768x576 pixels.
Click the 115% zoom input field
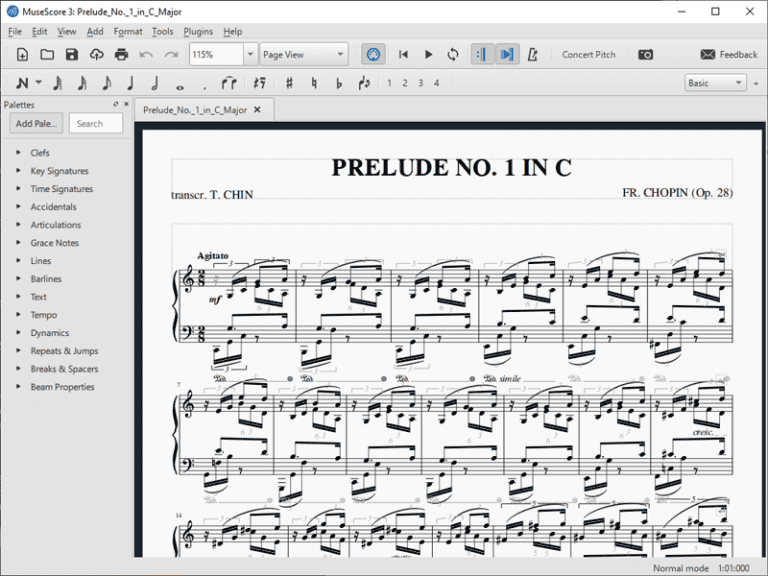pos(216,54)
